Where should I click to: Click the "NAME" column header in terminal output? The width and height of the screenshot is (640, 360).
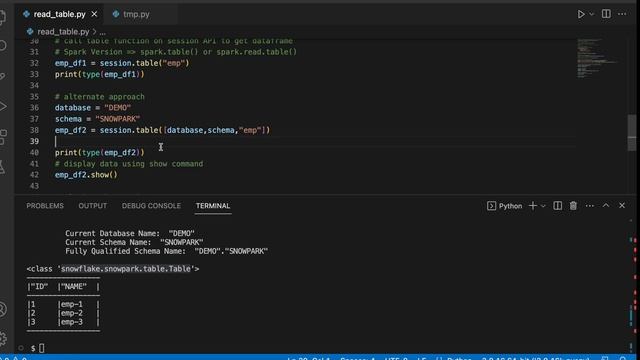[73, 287]
